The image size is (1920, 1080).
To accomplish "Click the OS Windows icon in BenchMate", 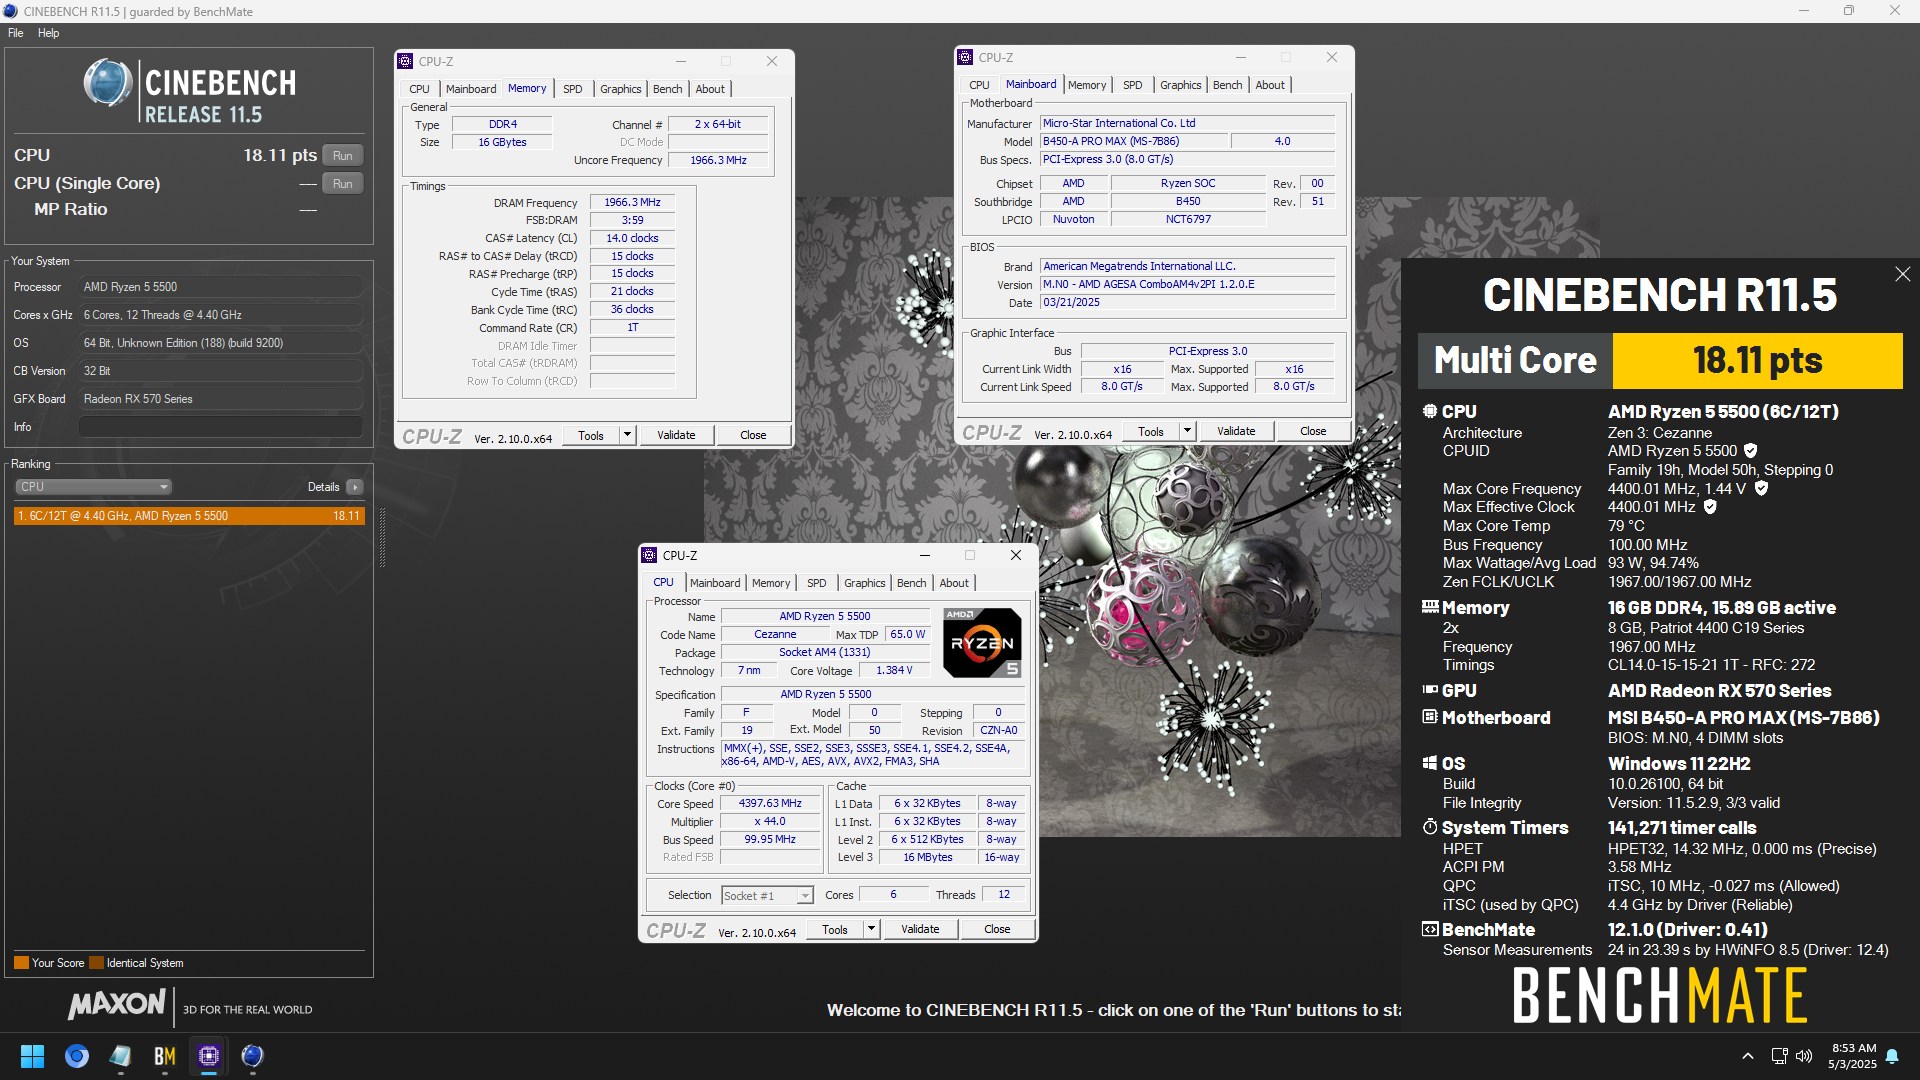I will [x=1430, y=763].
